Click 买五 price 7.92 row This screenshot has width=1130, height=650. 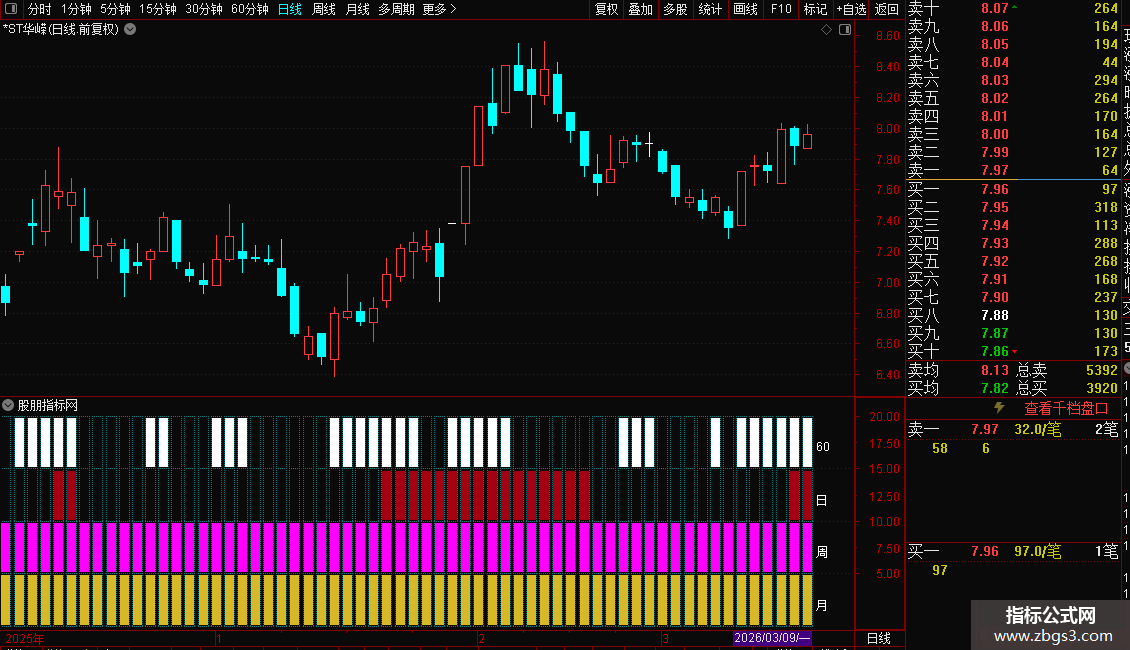tap(1013, 261)
